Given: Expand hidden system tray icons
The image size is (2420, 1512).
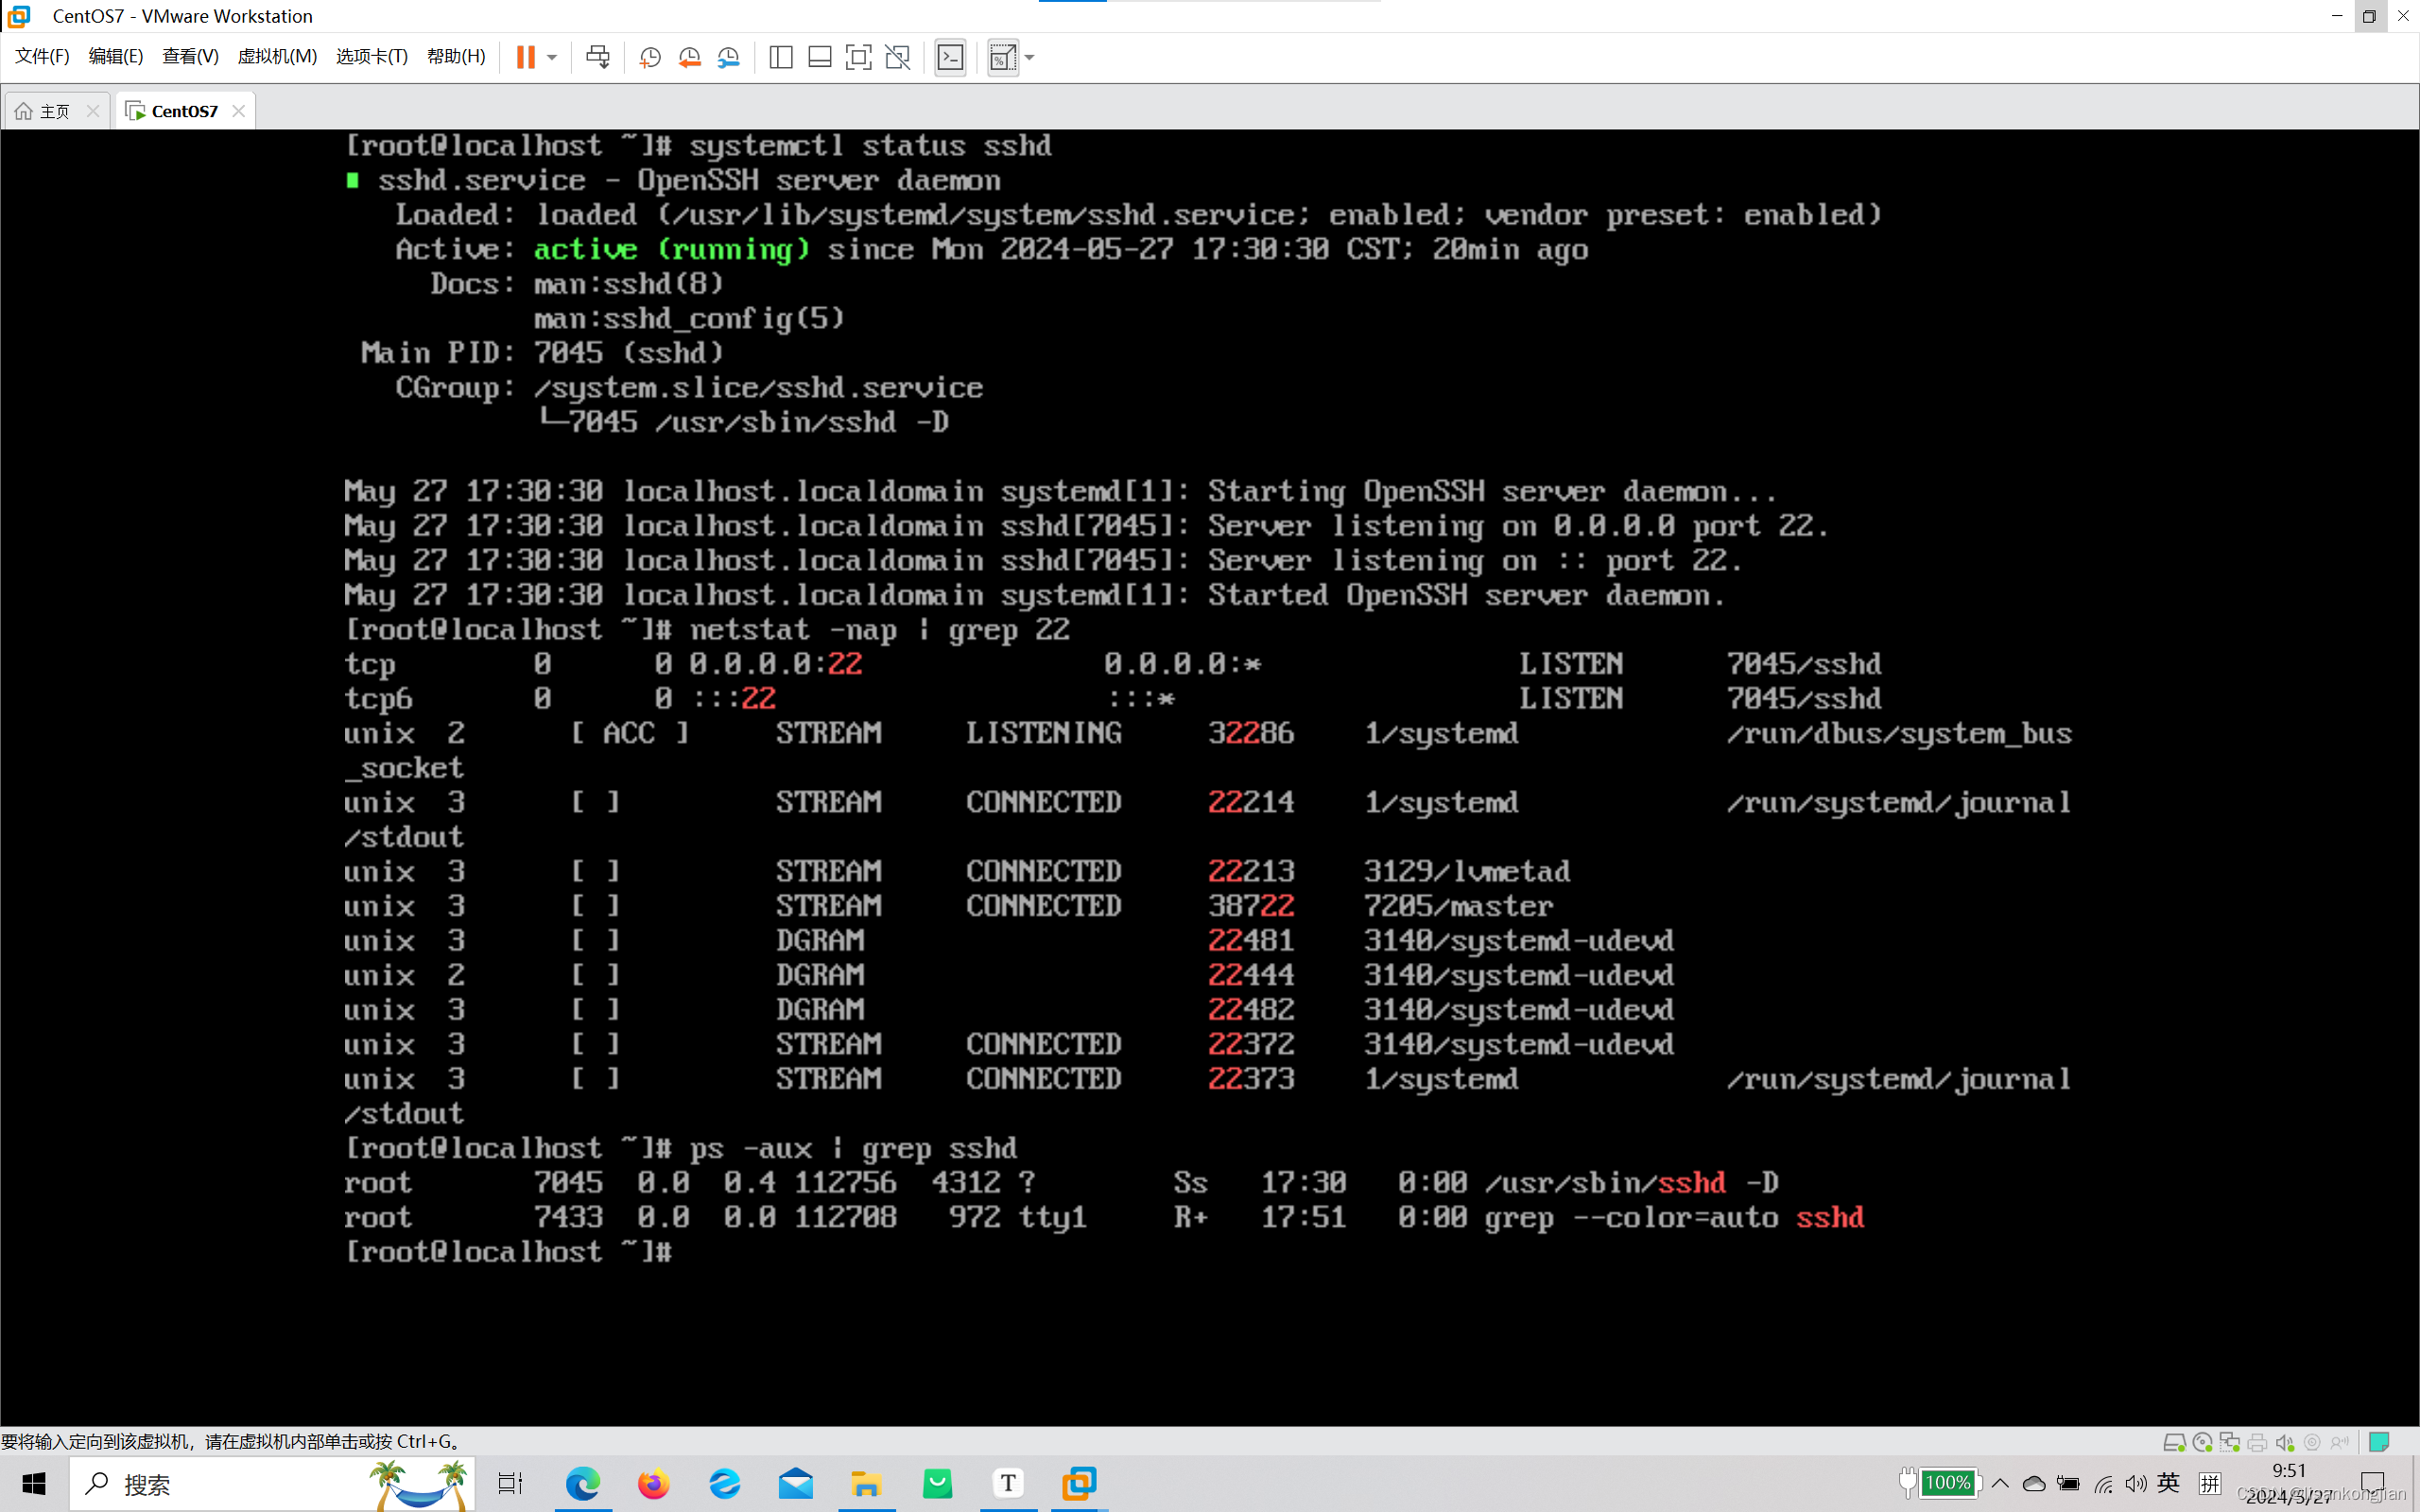Looking at the screenshot, I should 2000,1483.
